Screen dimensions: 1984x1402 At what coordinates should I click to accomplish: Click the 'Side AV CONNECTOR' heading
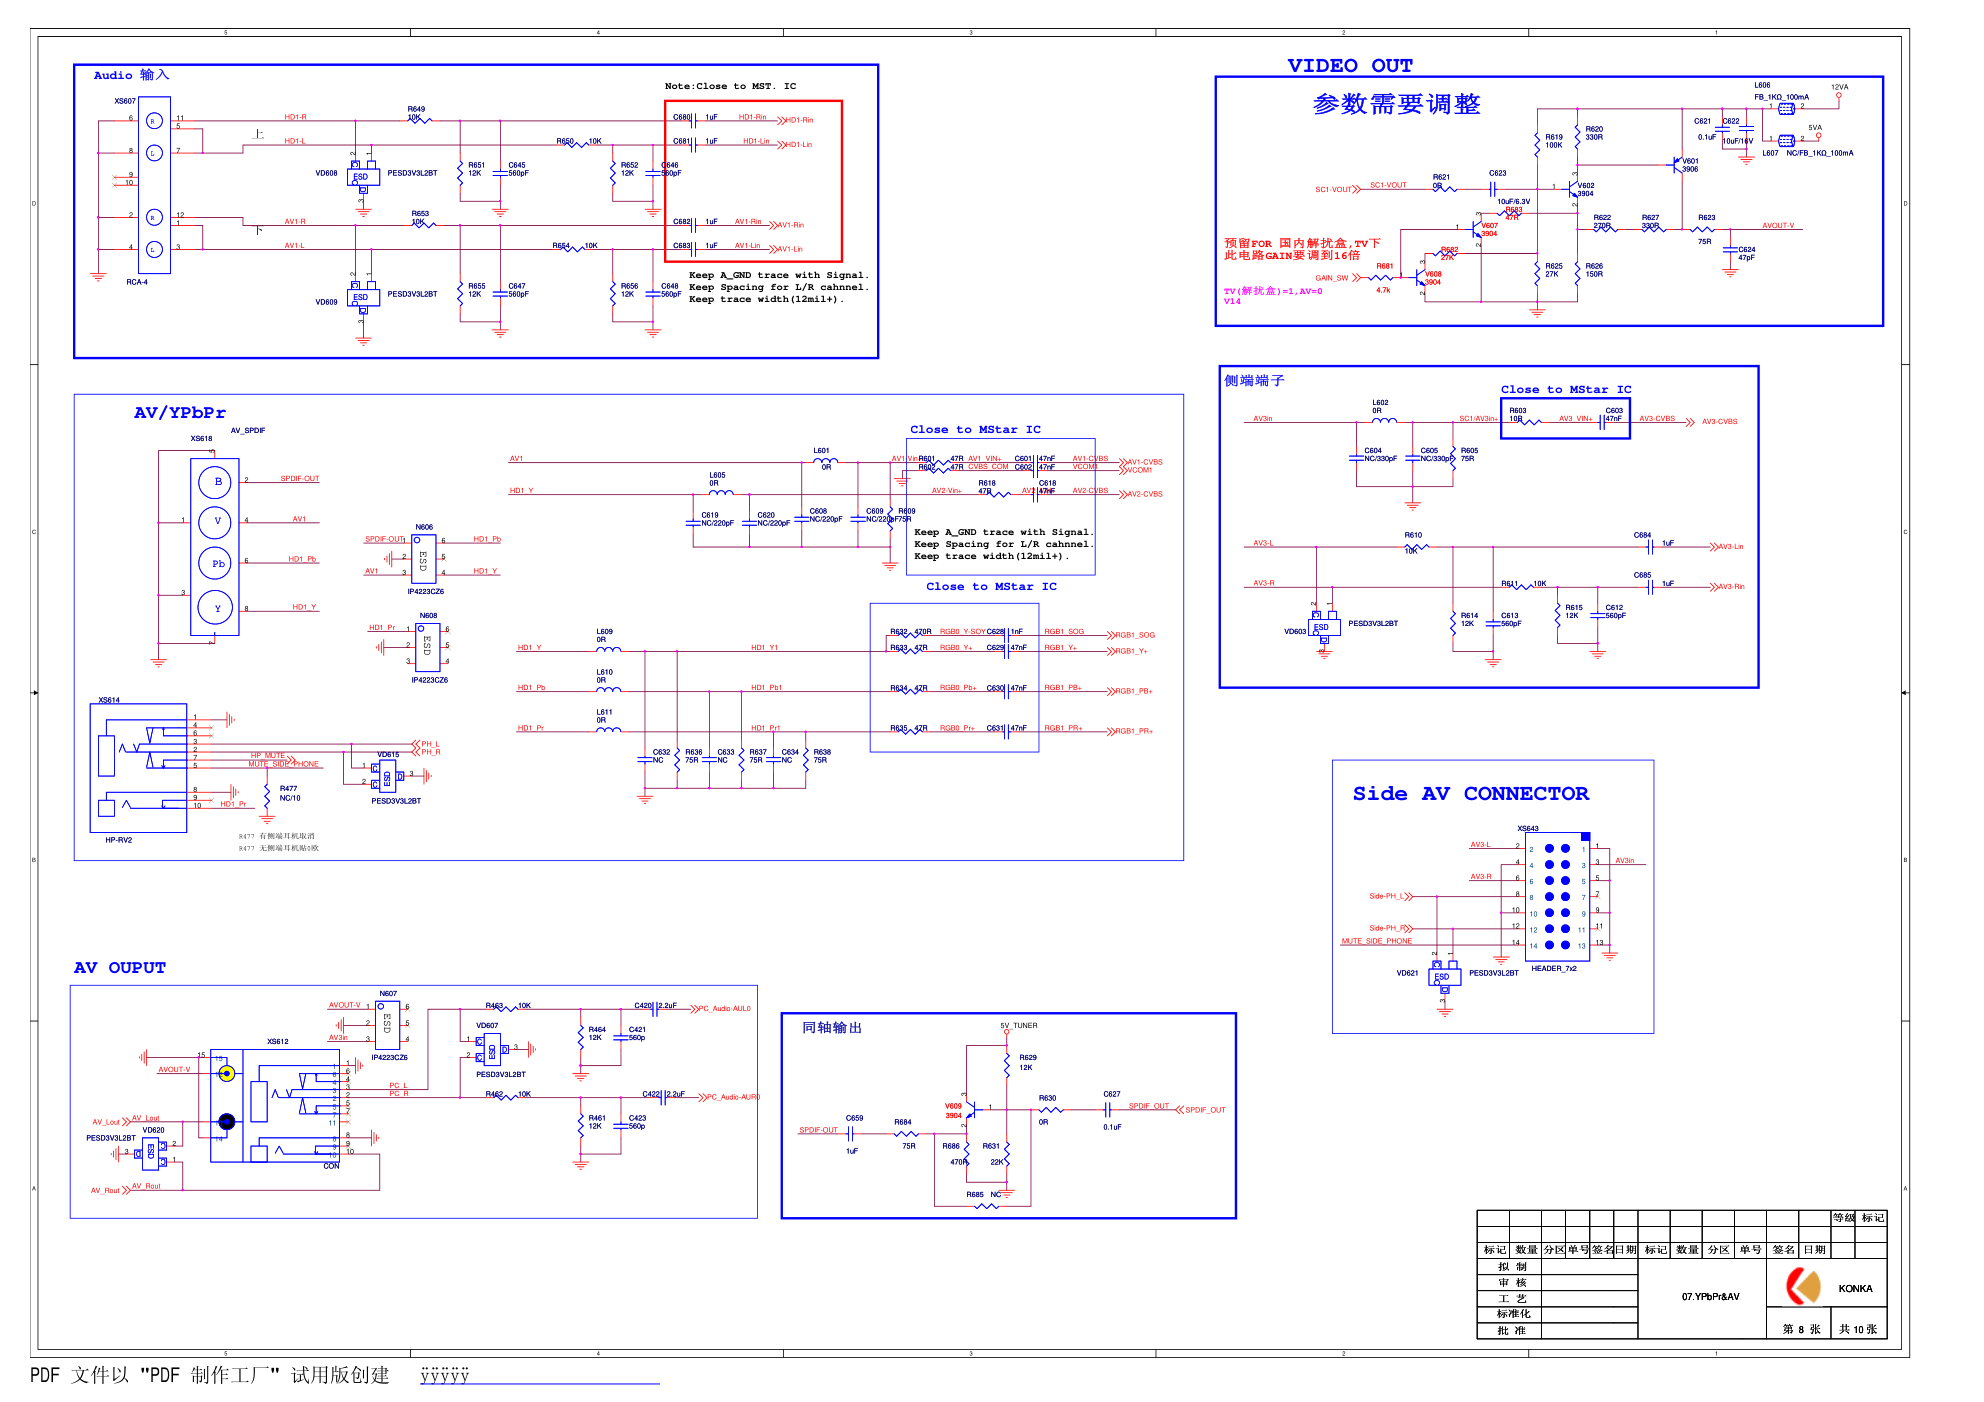pos(1470,793)
